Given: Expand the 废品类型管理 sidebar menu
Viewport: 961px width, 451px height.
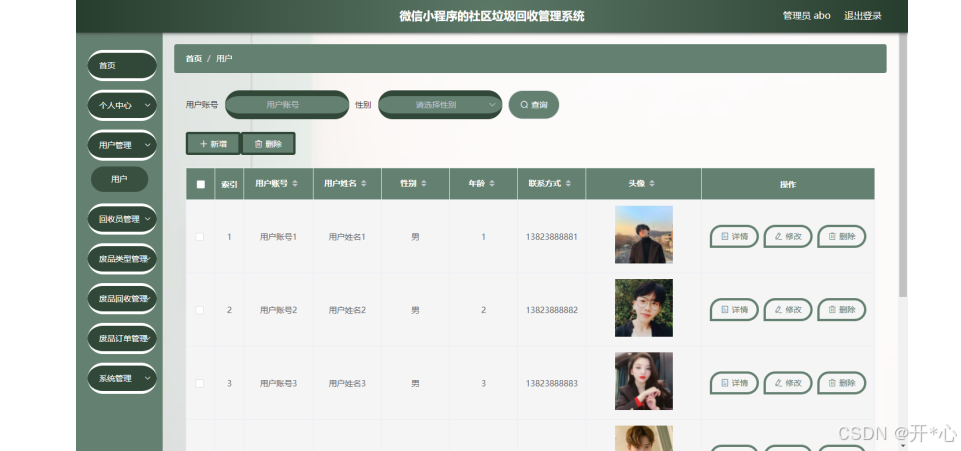Looking at the screenshot, I should [x=122, y=259].
